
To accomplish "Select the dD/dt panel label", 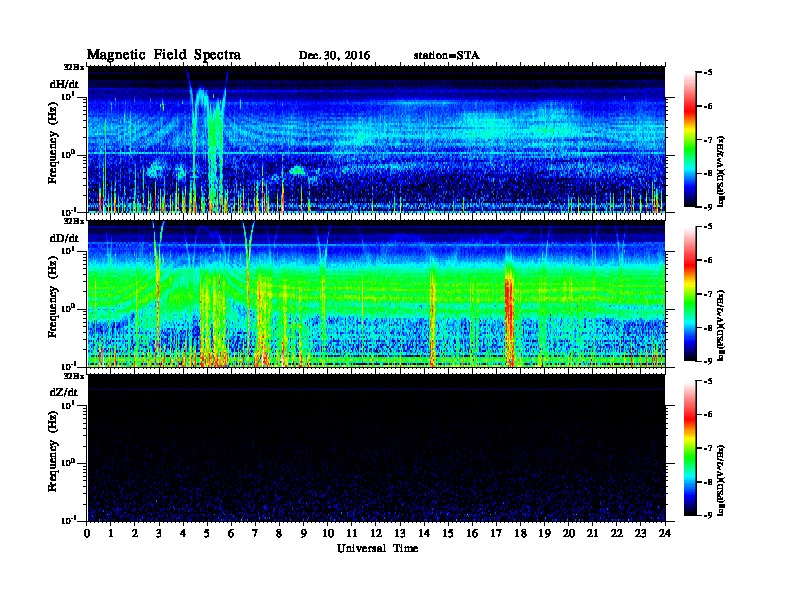I will pyautogui.click(x=64, y=238).
